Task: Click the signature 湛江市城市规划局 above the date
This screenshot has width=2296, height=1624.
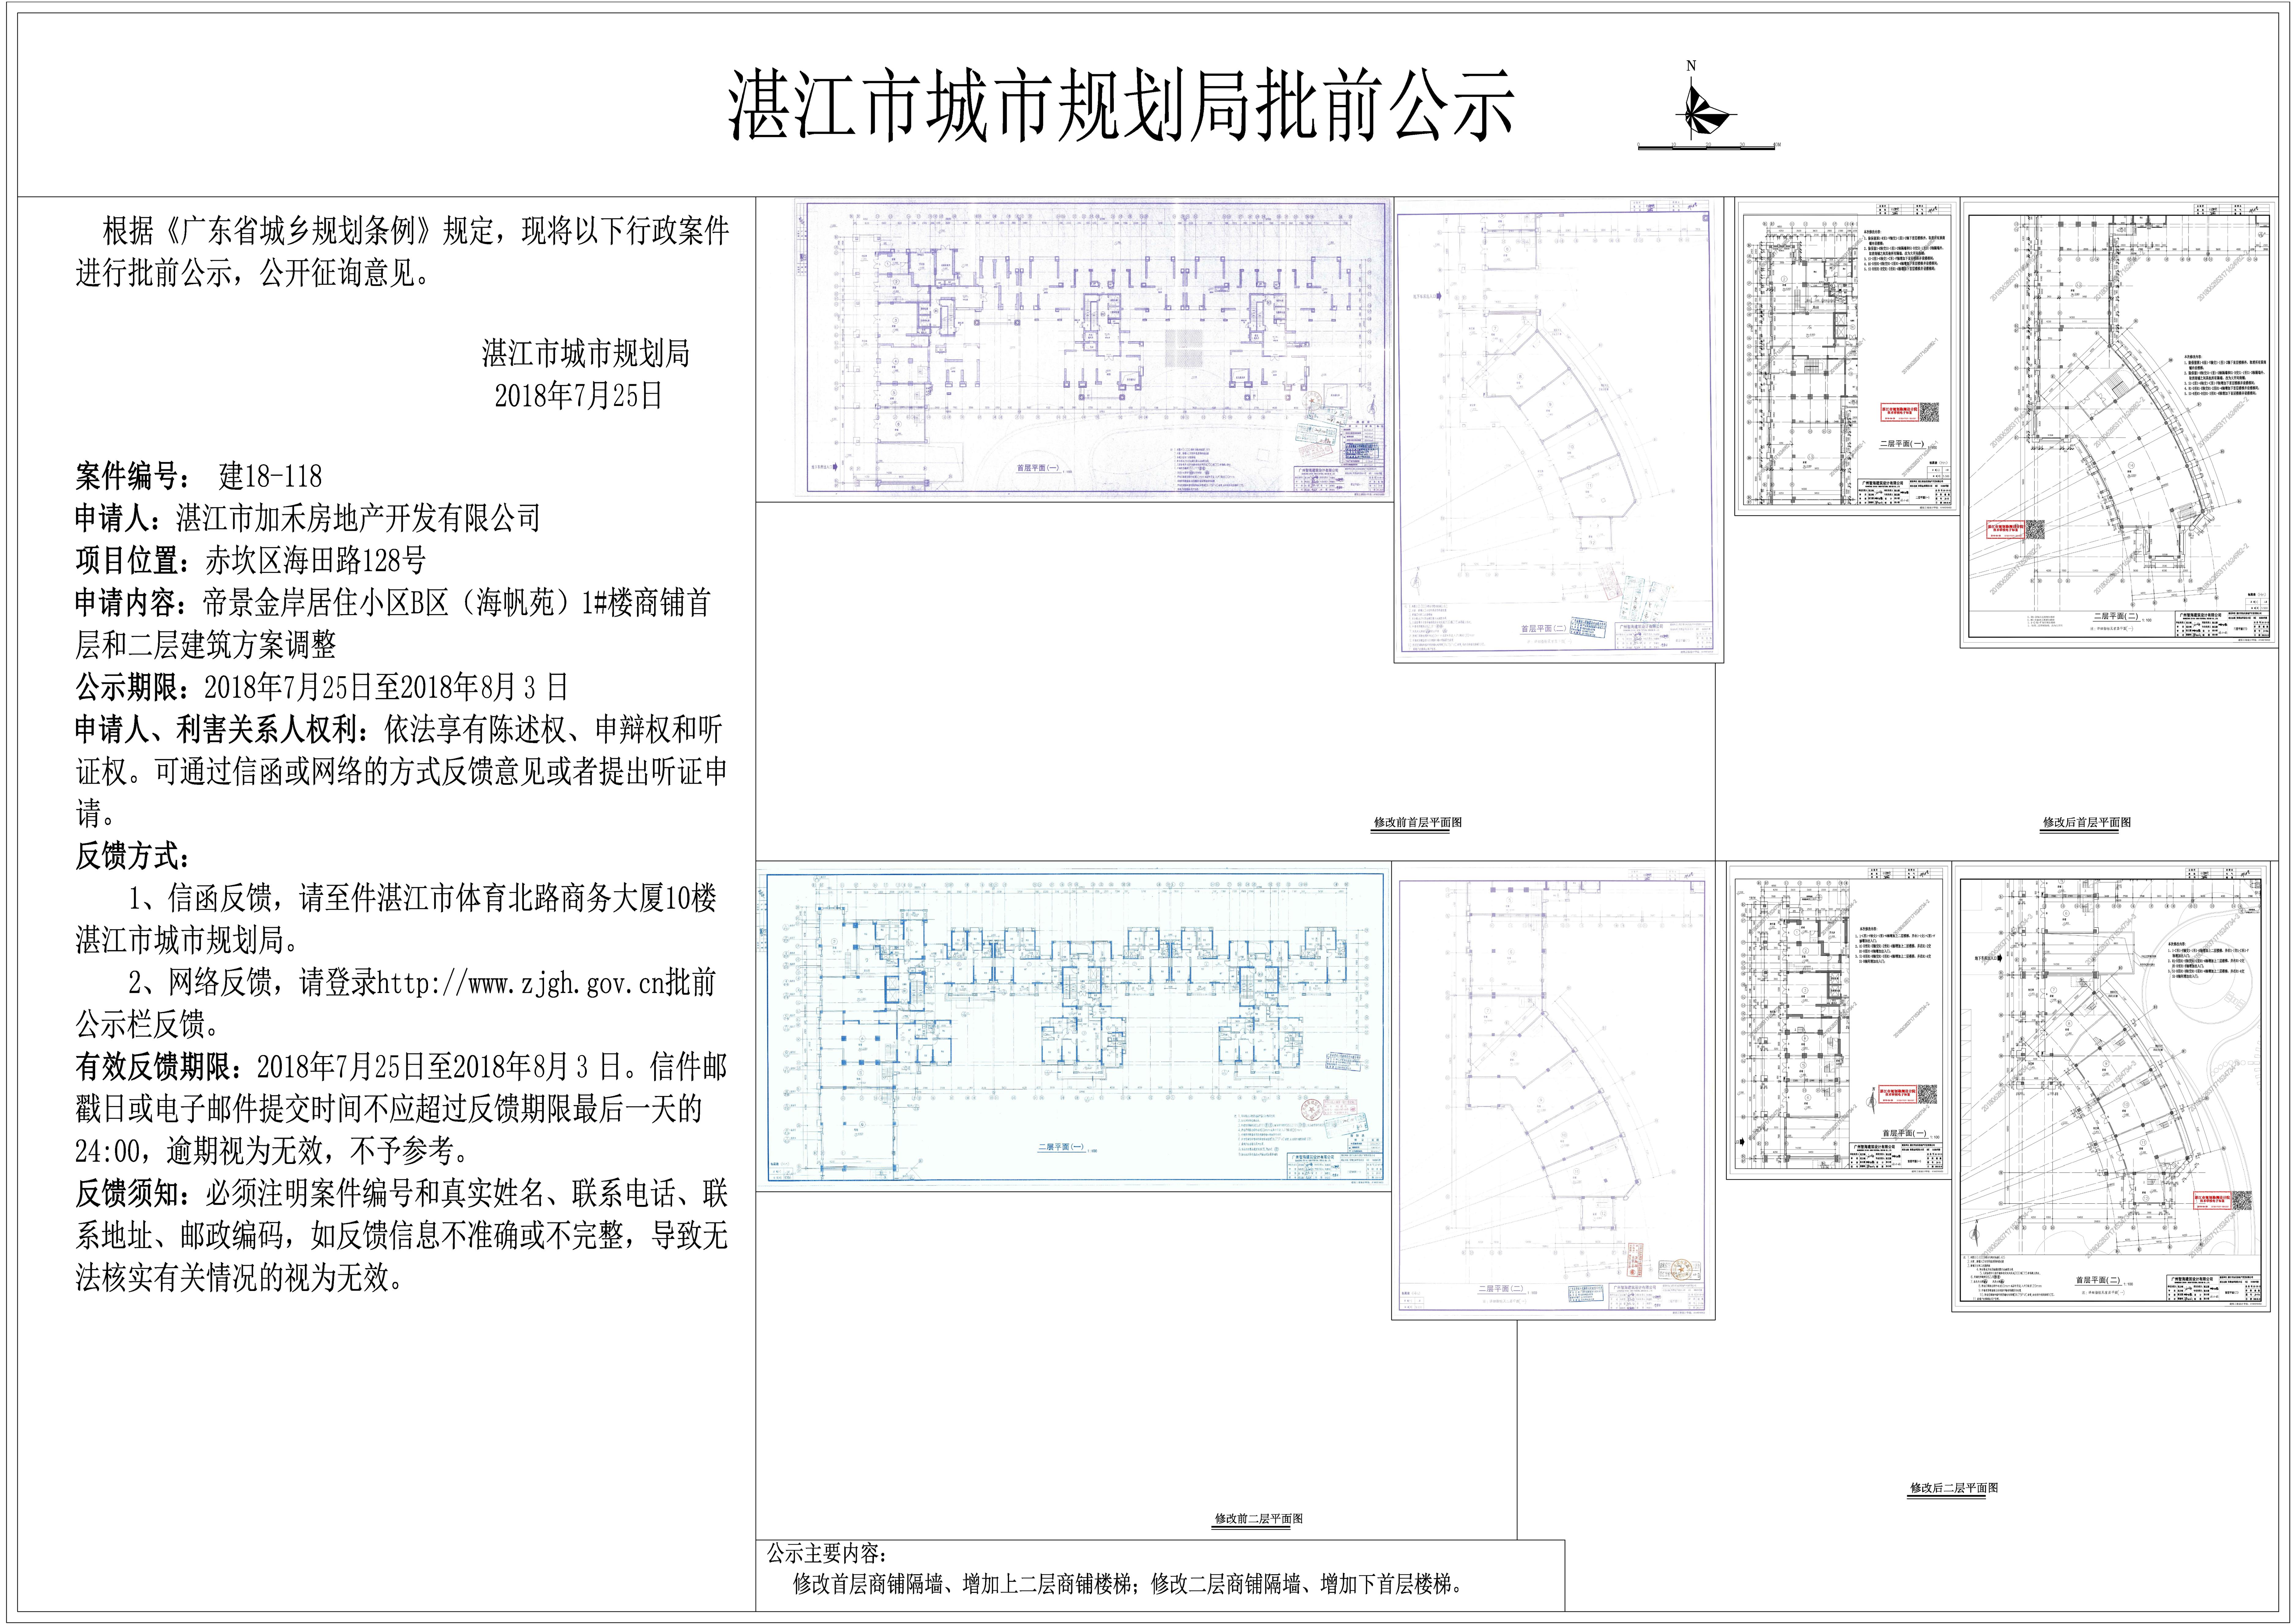Action: 586,353
